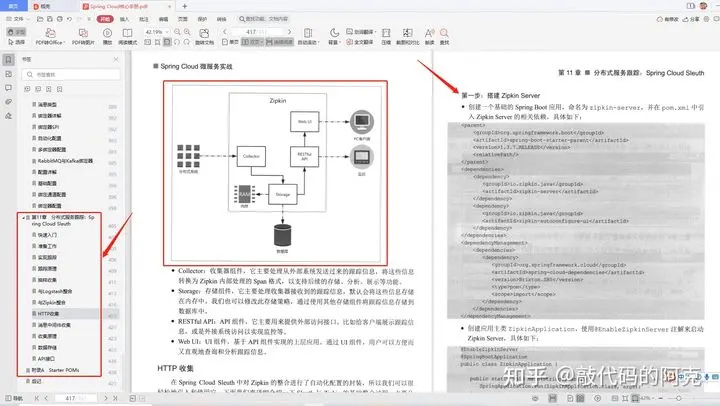Close the bookmarks side panel
Screen dimensions: 720x406
coord(116,59)
